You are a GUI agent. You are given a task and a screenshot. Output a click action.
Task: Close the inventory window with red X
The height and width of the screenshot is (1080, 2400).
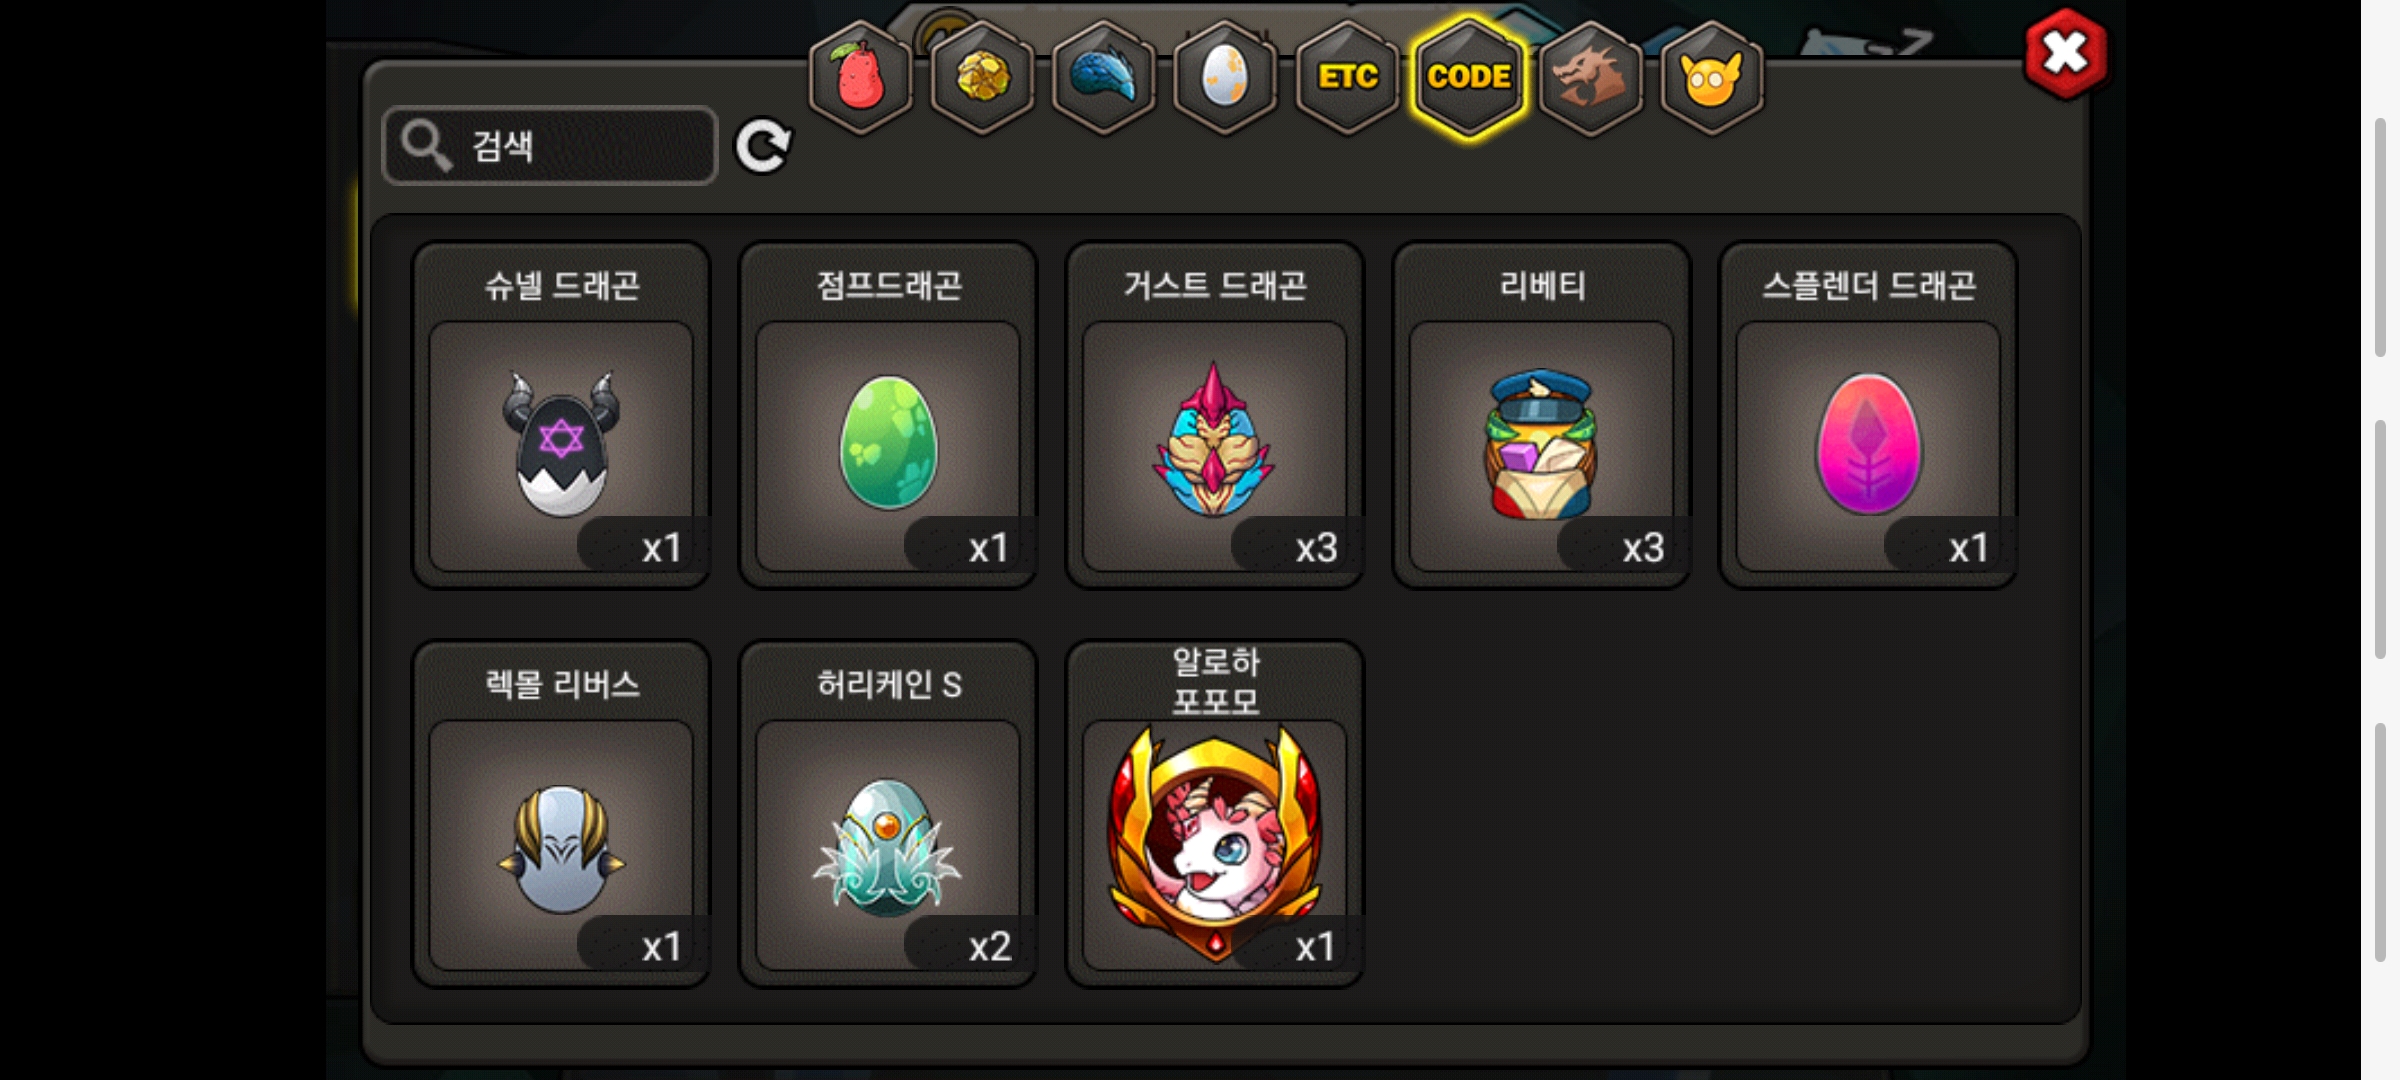2066,54
